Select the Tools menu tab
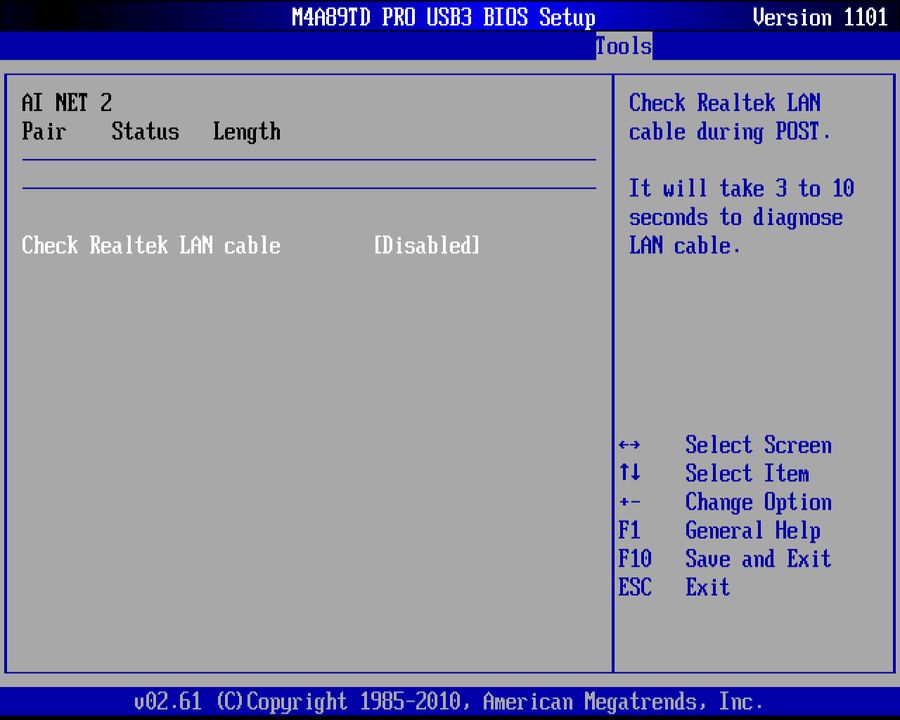This screenshot has width=900, height=720. [623, 46]
